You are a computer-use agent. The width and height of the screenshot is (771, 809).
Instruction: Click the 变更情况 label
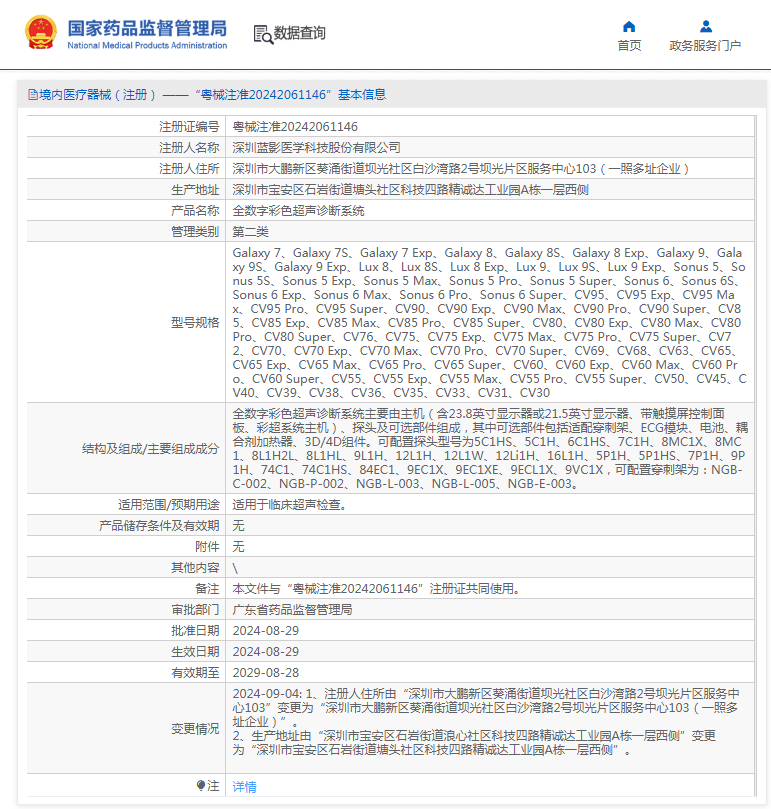195,729
